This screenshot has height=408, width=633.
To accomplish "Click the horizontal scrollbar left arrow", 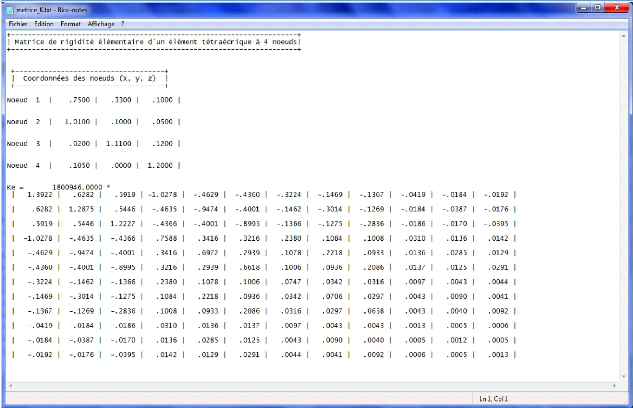I will (x=10, y=387).
